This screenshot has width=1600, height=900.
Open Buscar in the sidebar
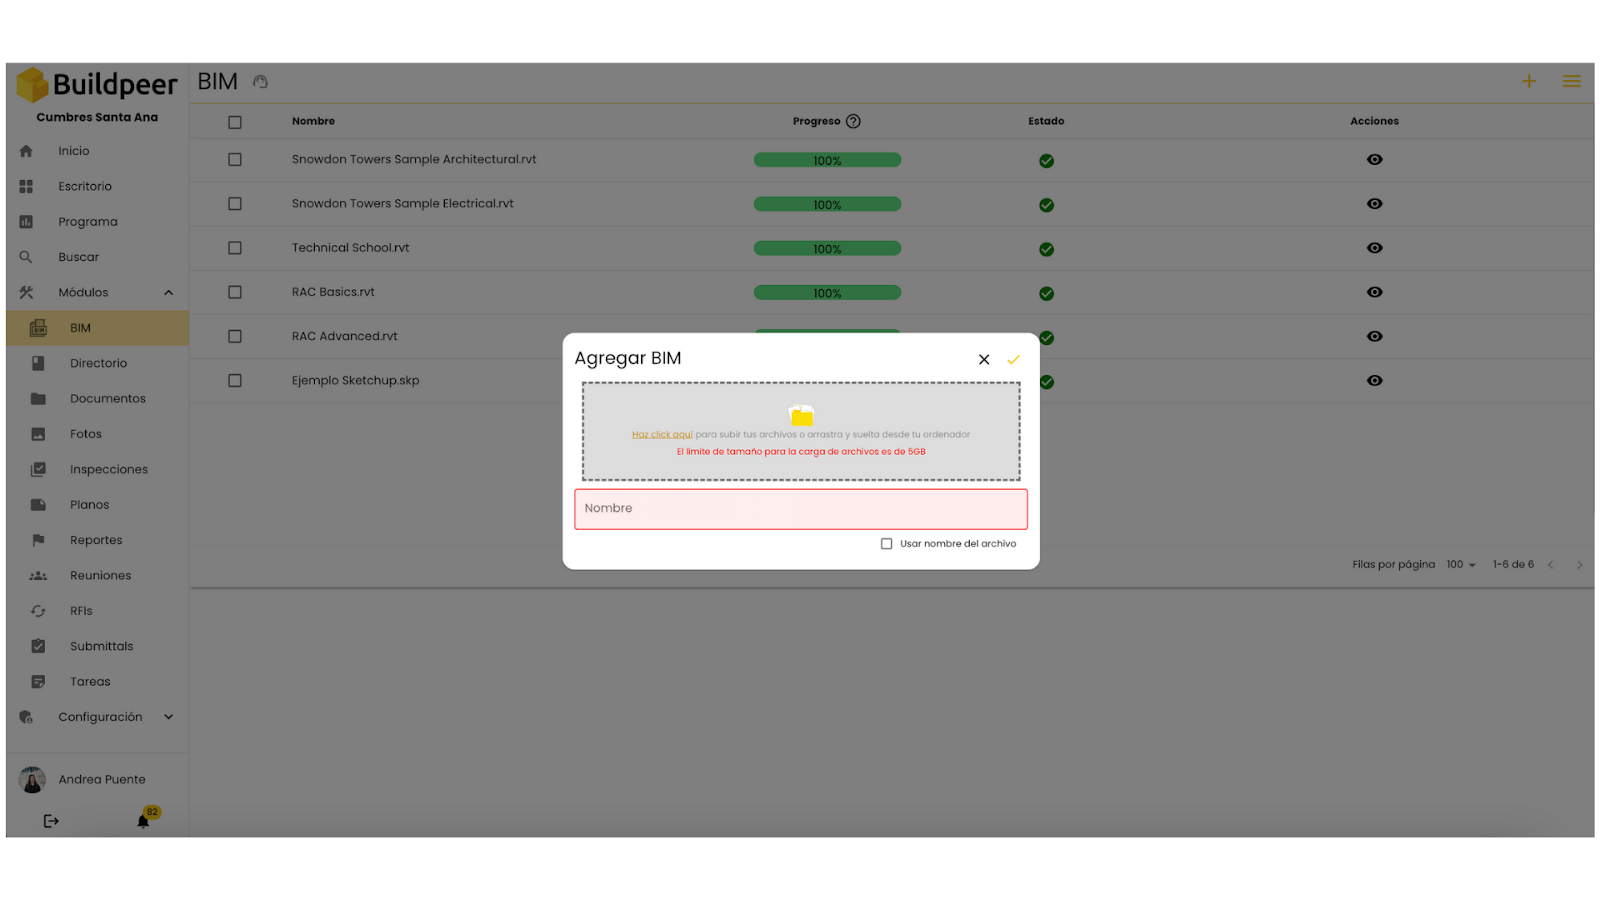click(97, 257)
